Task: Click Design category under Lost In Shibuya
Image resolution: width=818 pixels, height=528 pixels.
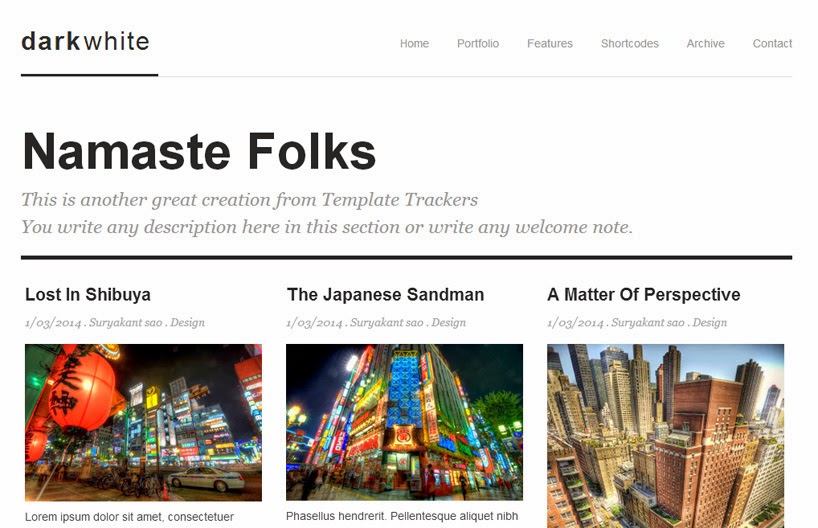Action: tap(187, 322)
